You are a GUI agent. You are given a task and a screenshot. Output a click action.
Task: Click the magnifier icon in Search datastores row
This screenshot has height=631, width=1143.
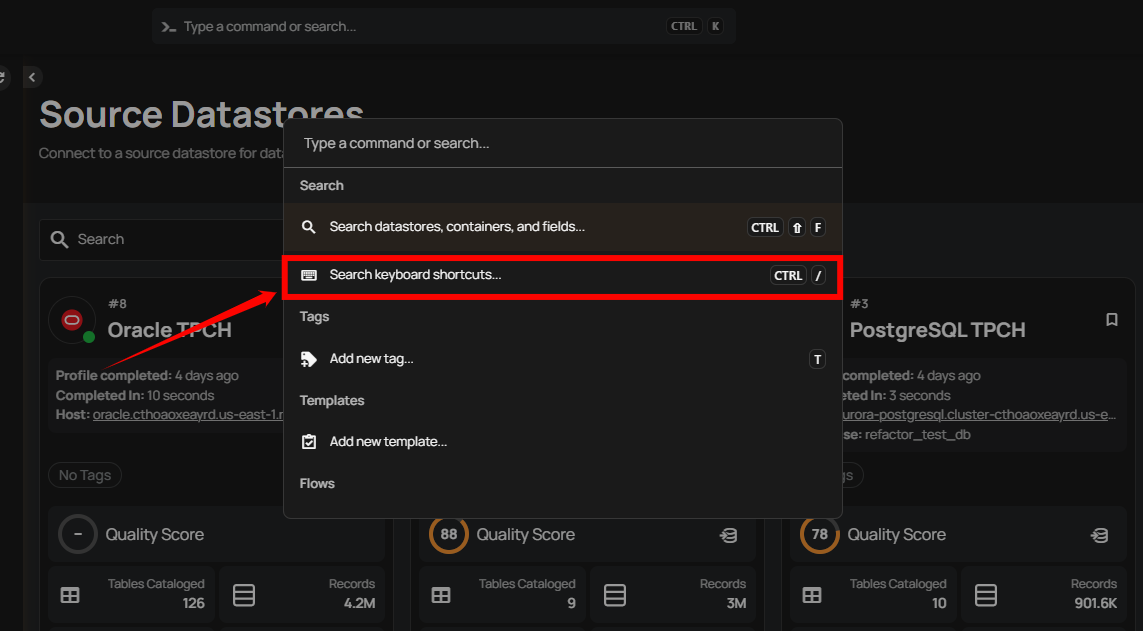pos(309,226)
